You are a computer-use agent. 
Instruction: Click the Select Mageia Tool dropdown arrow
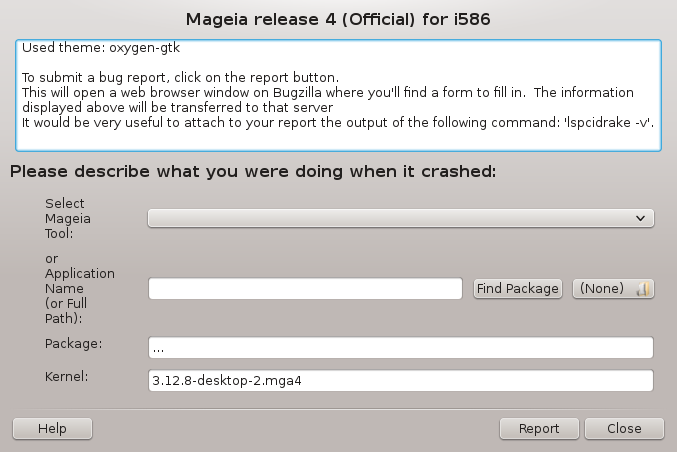(x=639, y=218)
